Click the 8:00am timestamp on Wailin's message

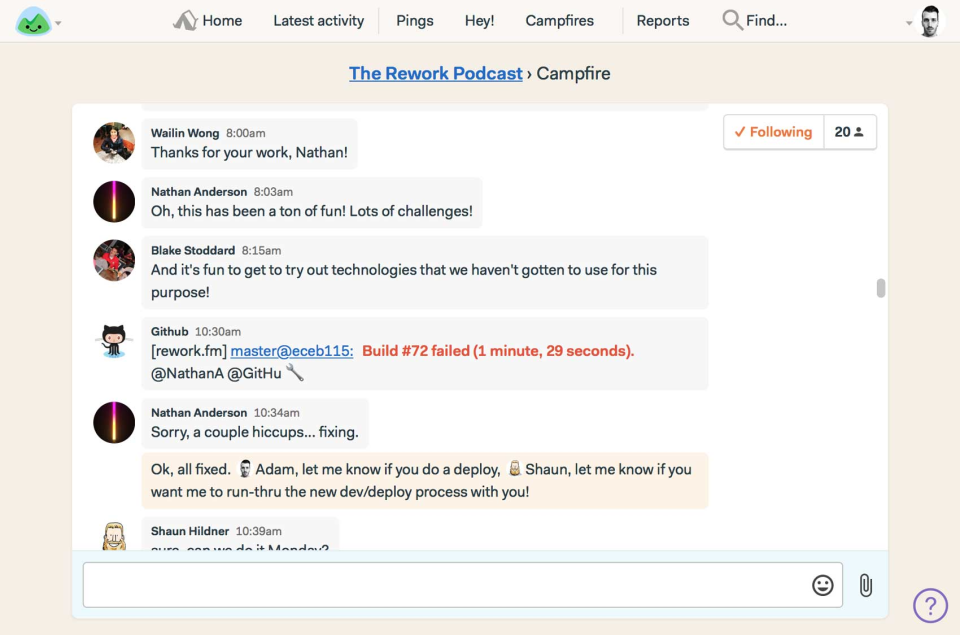coord(246,133)
